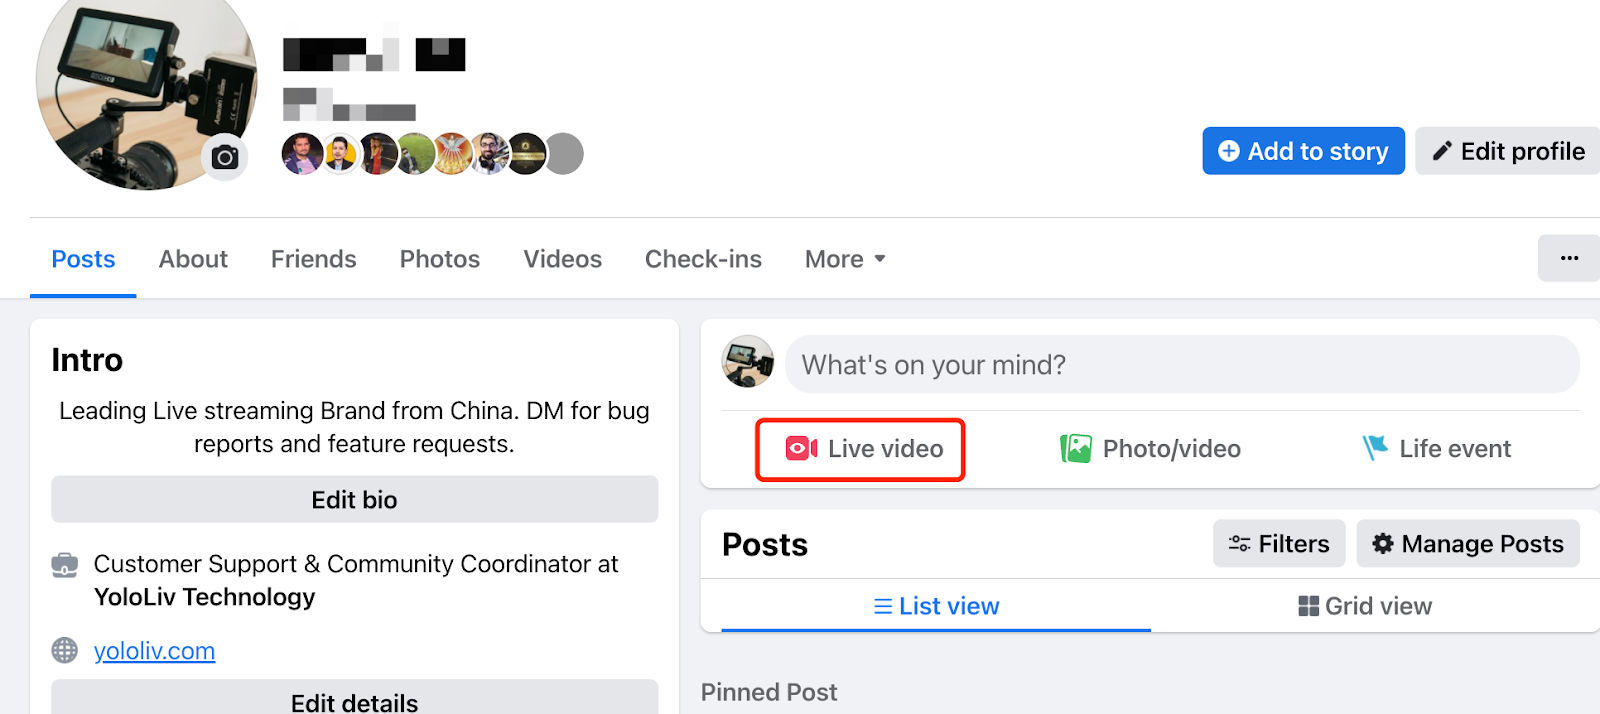1600x714 pixels.
Task: Click the Life event flag icon
Action: tap(1375, 448)
